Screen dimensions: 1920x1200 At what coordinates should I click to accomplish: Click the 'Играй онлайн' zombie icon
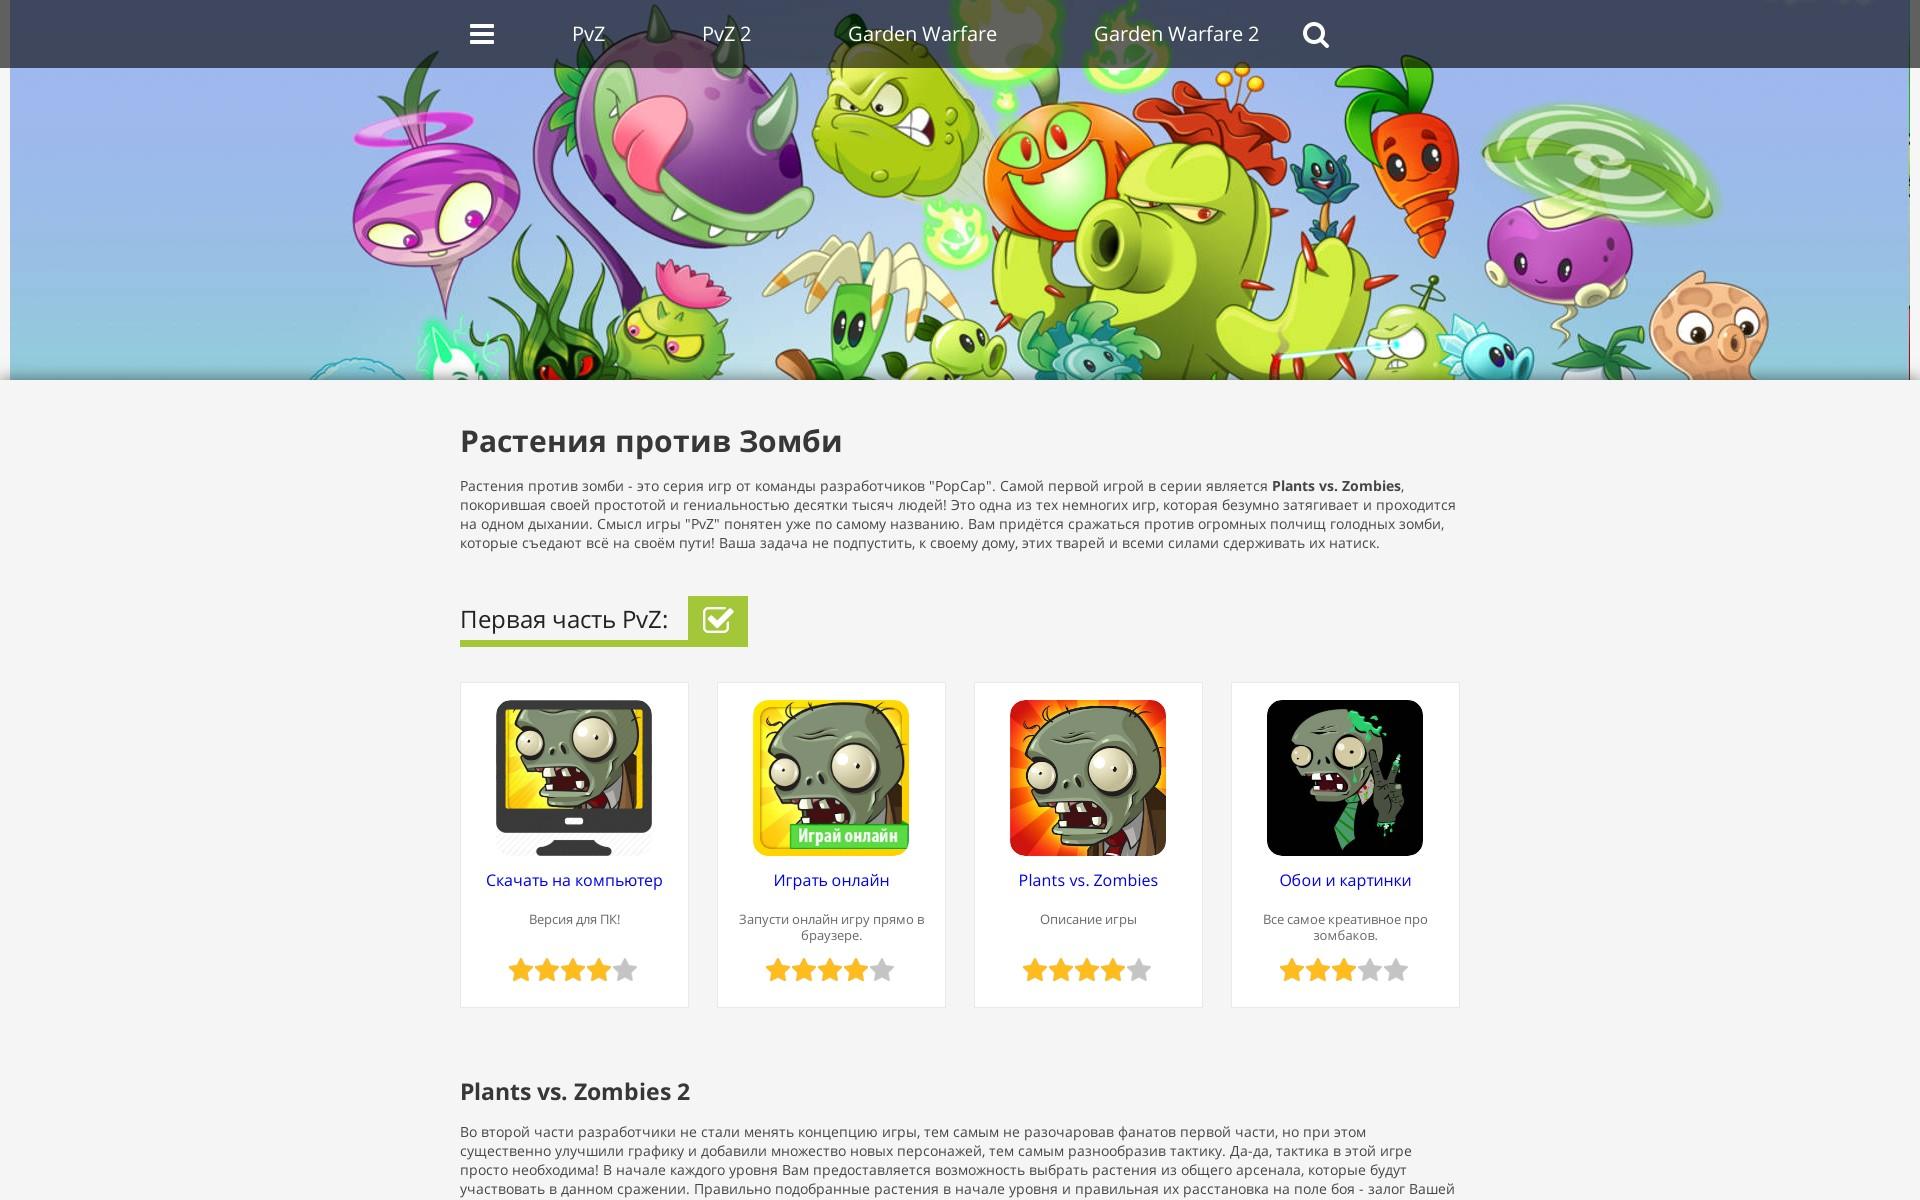(831, 778)
